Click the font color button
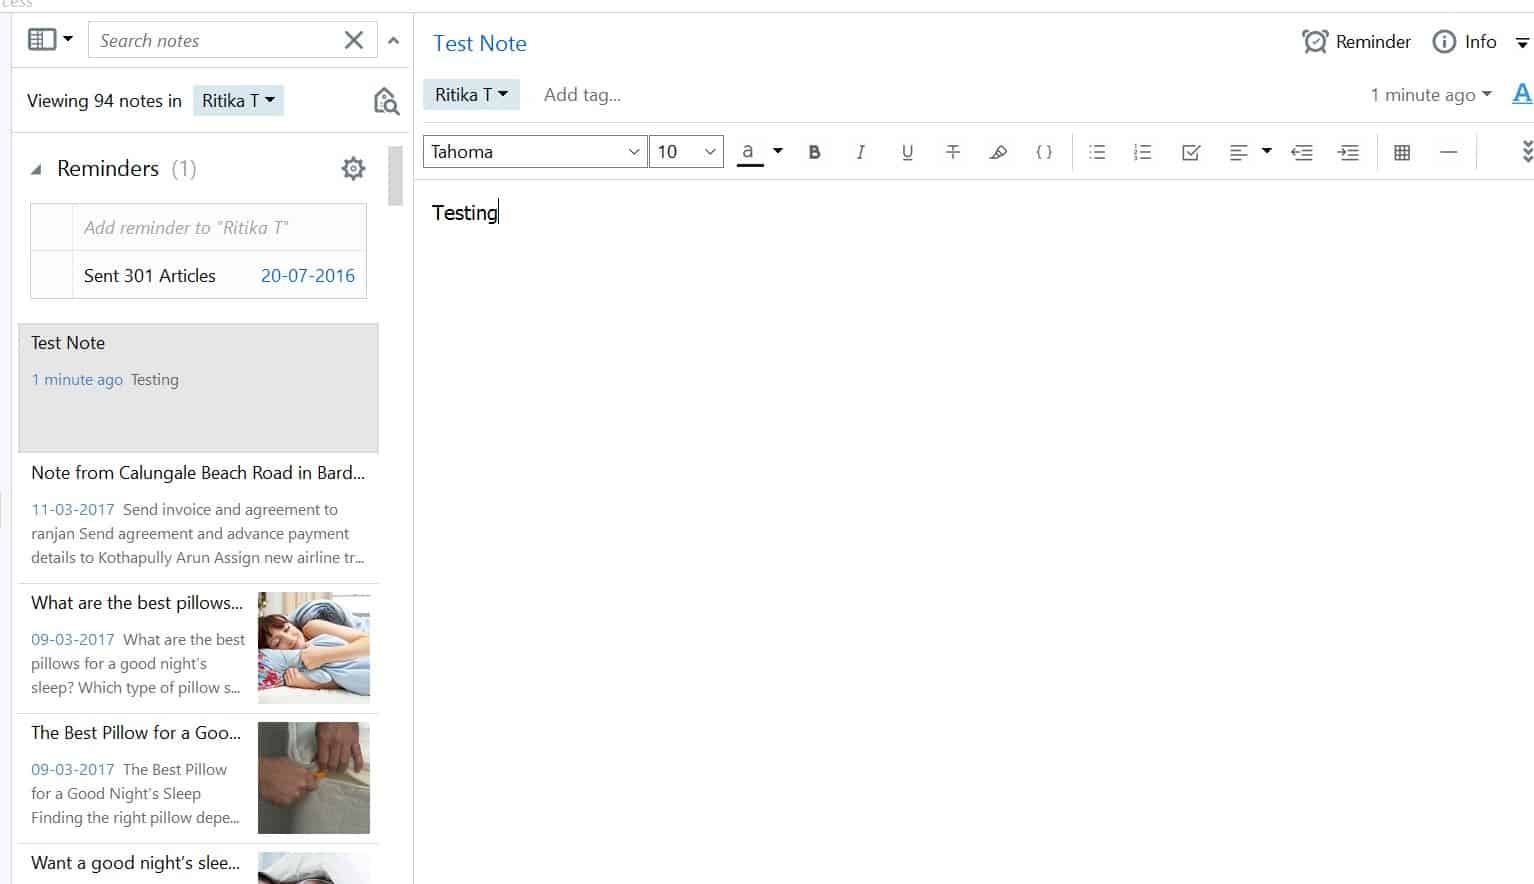This screenshot has height=884, width=1534. (749, 152)
